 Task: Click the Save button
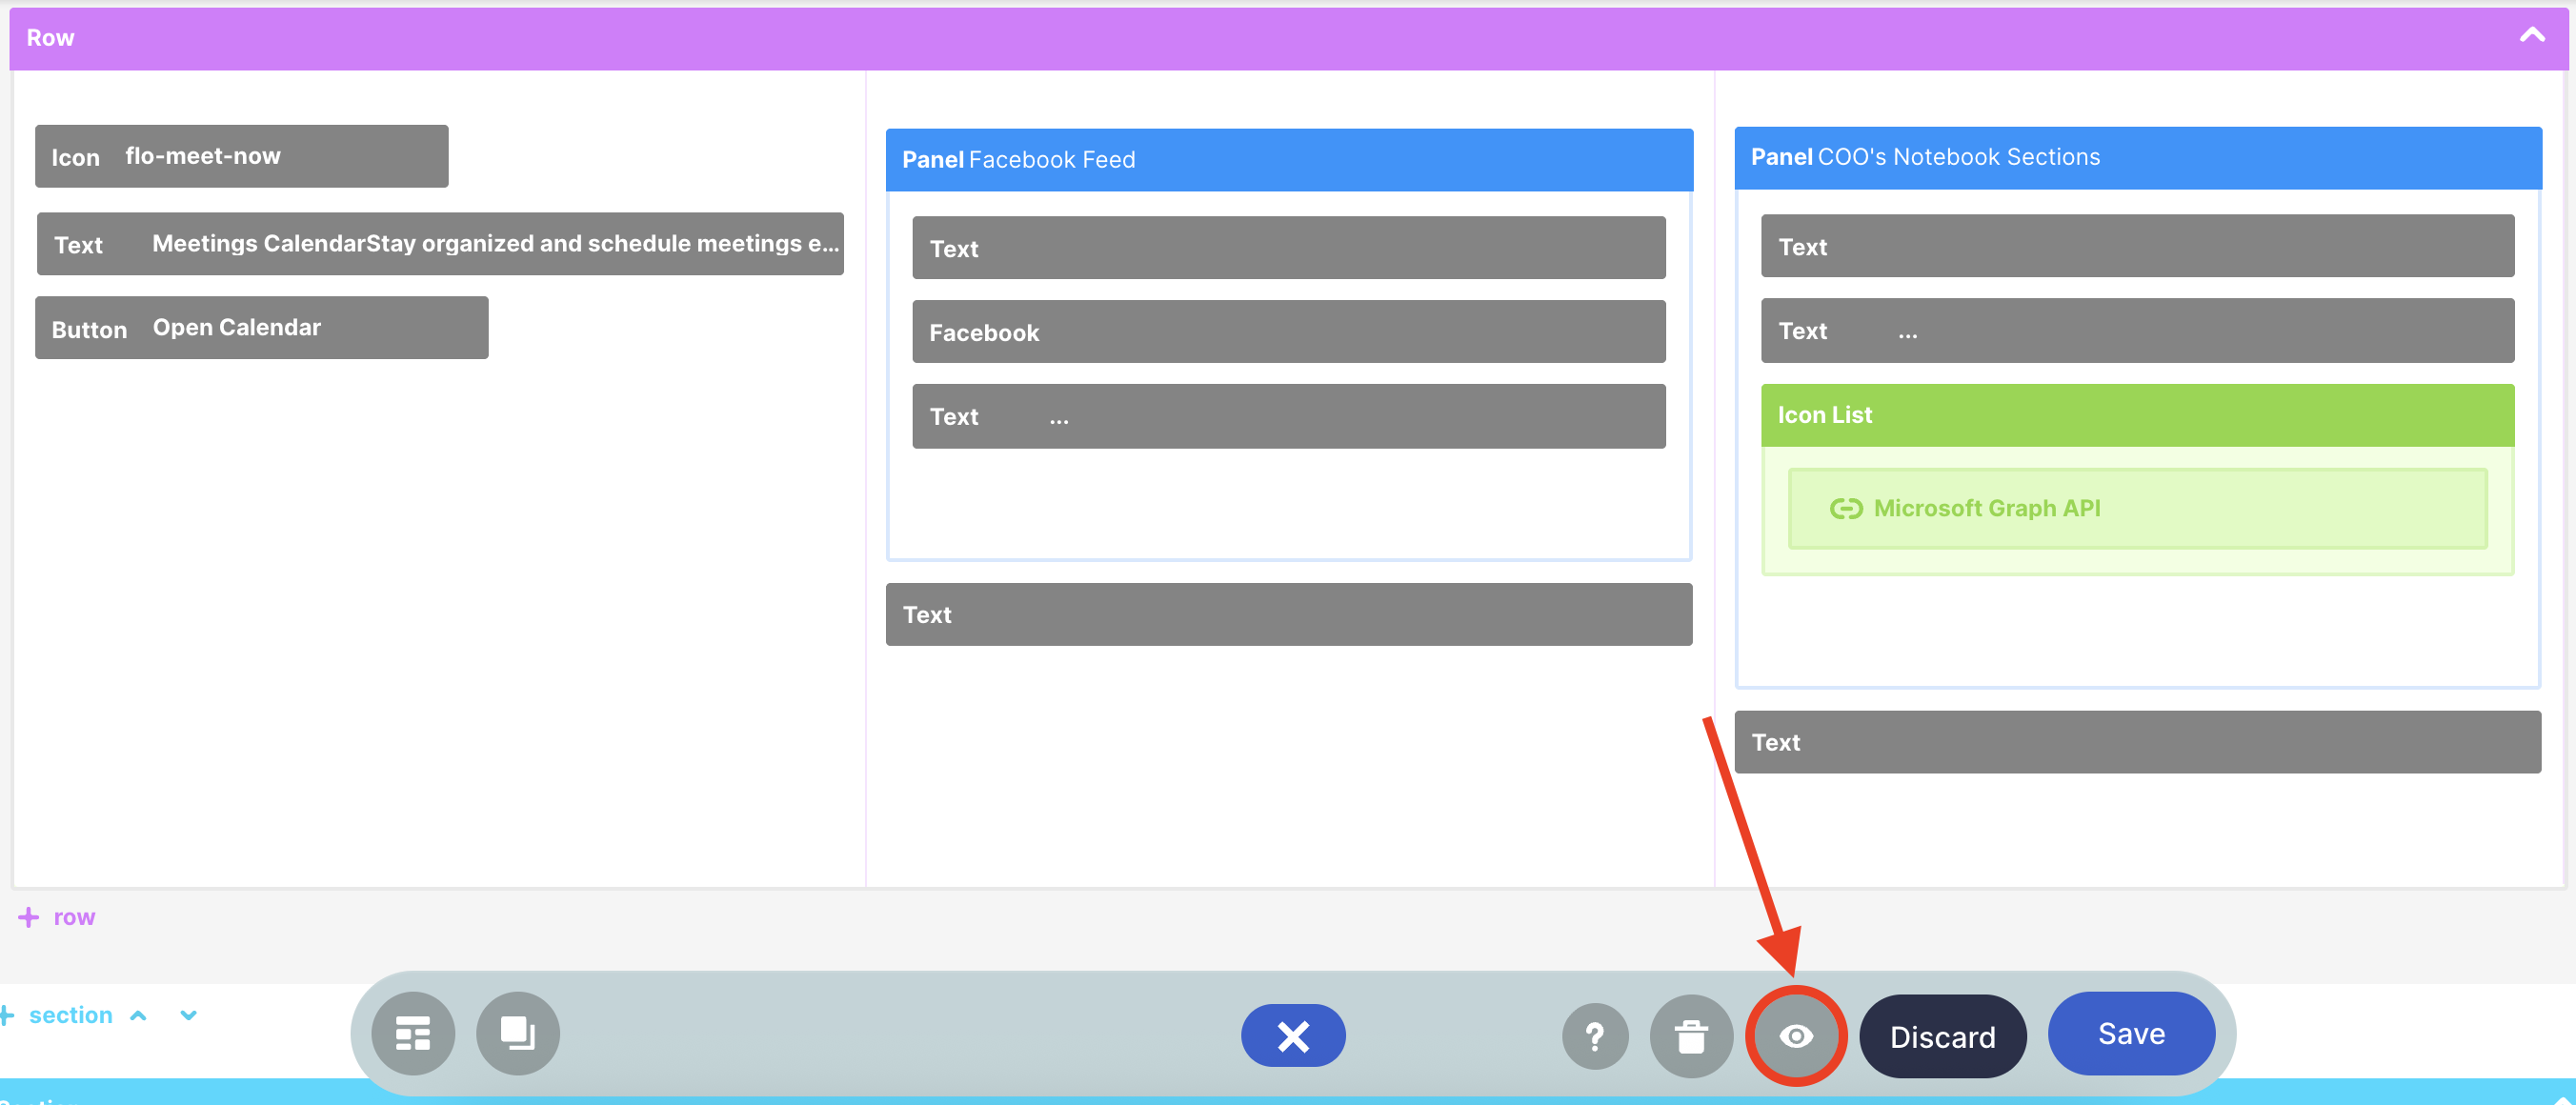tap(2130, 1033)
